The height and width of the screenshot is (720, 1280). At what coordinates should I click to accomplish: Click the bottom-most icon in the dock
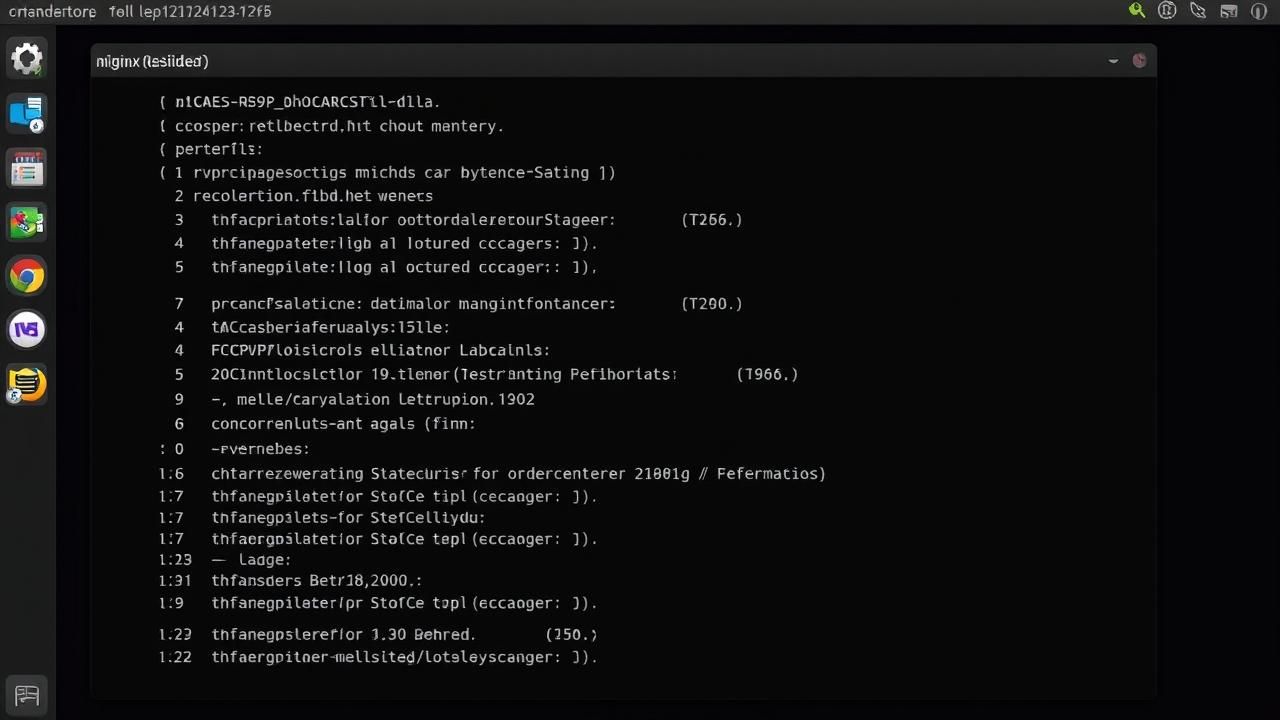point(27,695)
